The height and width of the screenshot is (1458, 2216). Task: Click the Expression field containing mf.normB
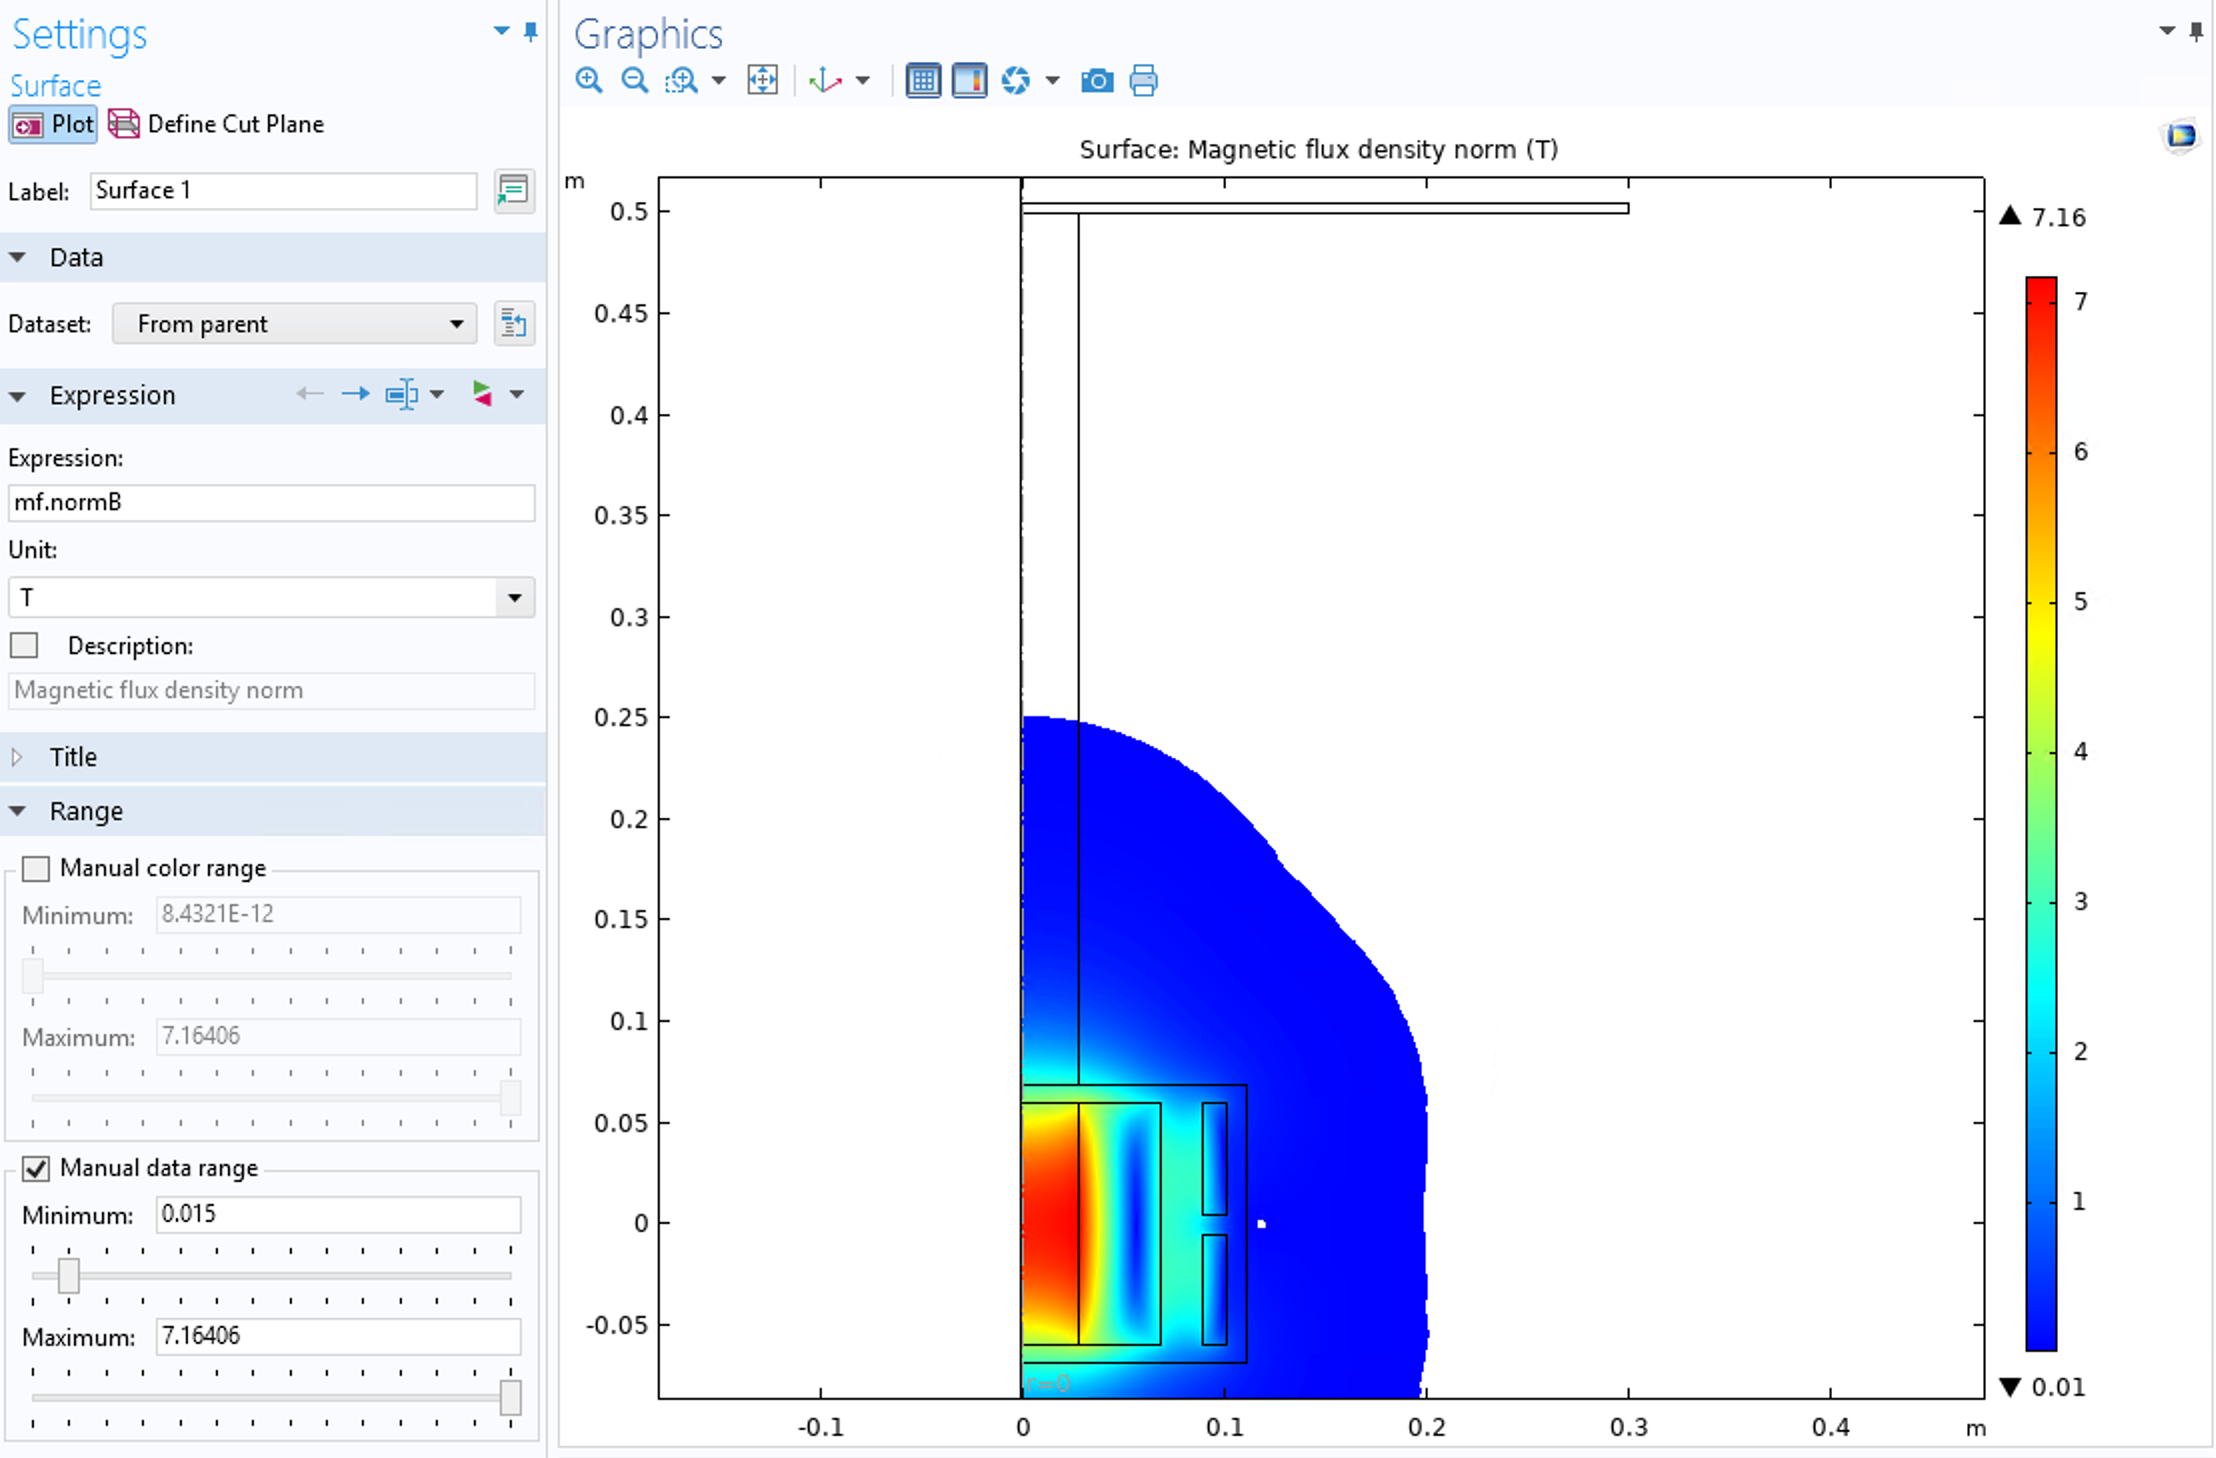(x=271, y=503)
